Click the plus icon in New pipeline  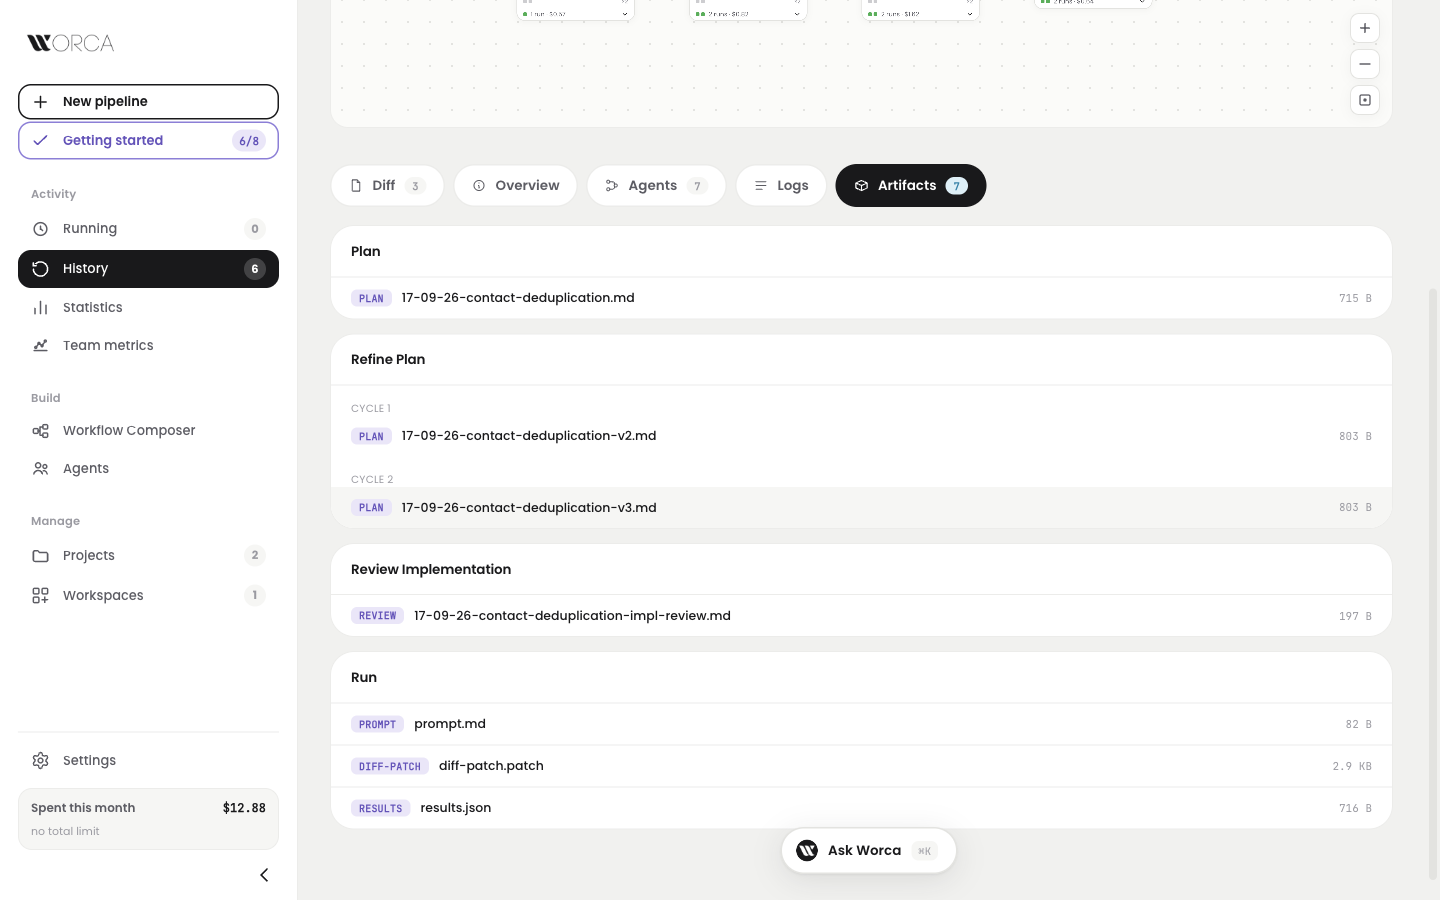40,102
